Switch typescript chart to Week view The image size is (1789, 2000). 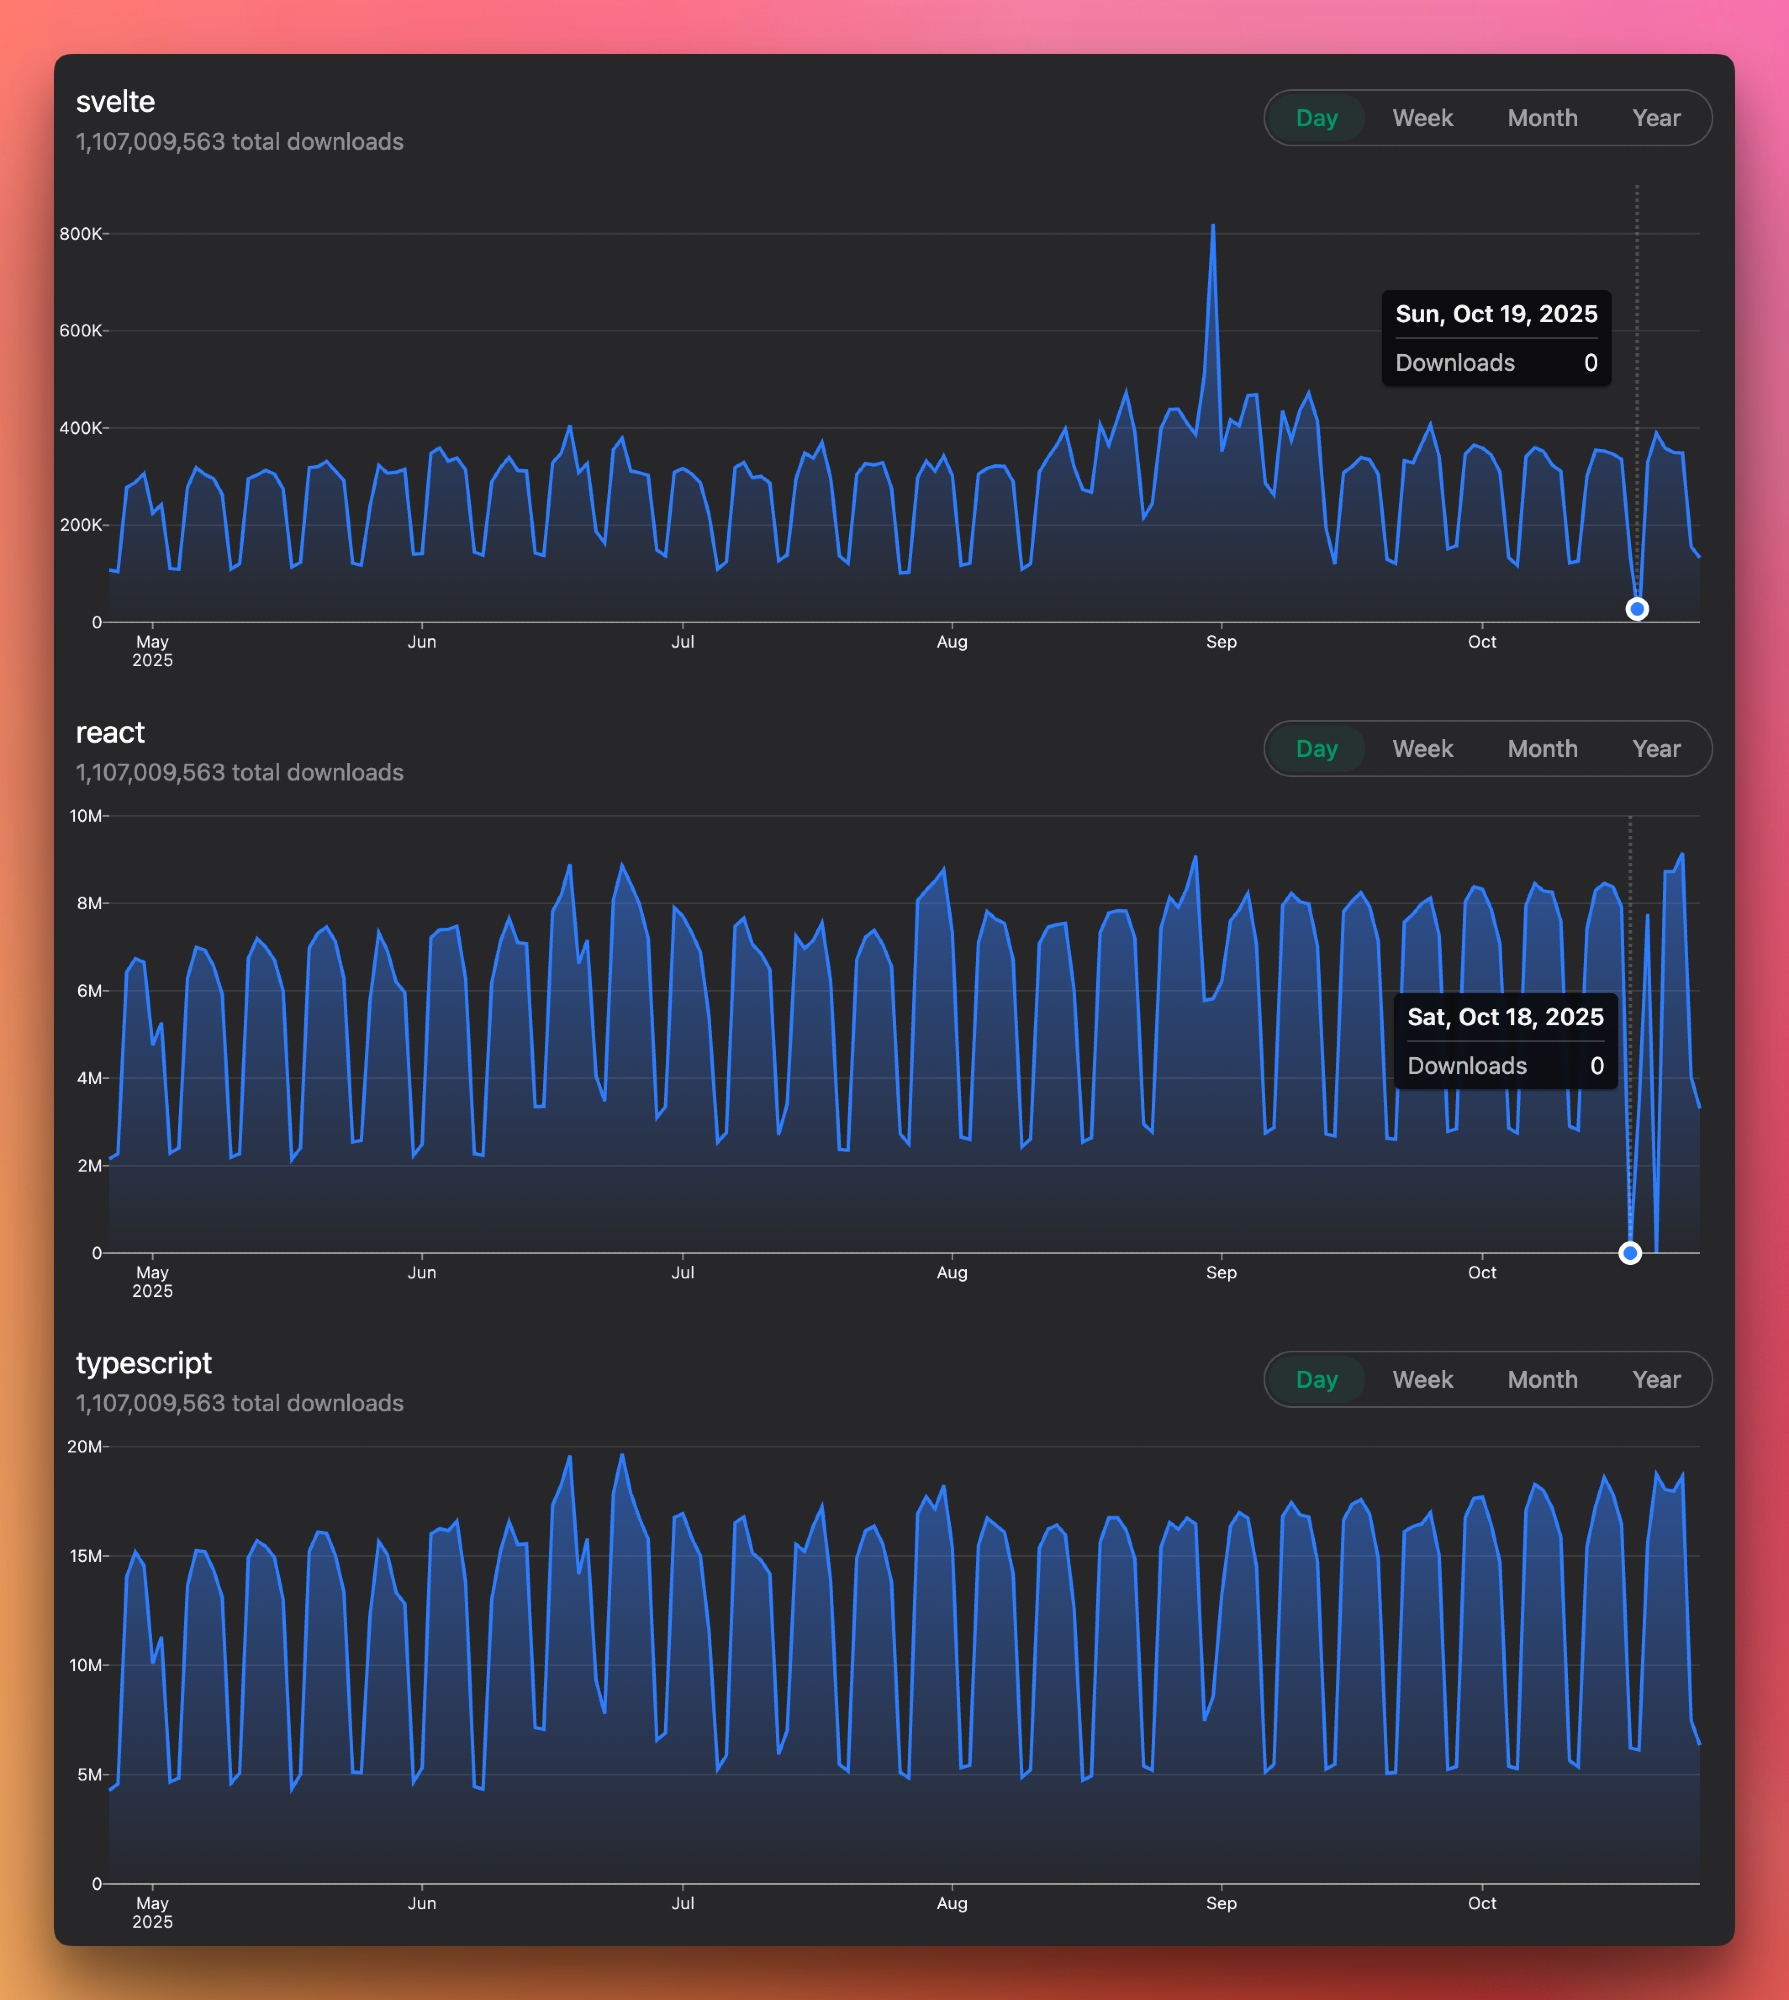pos(1422,1380)
